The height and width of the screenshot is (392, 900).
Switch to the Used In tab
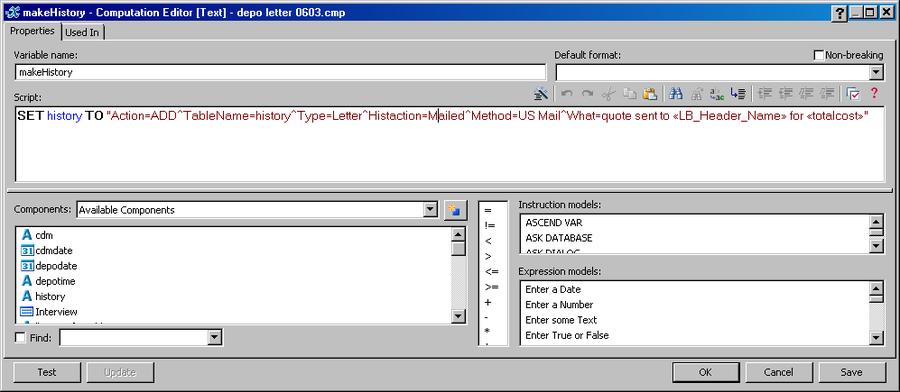82,33
